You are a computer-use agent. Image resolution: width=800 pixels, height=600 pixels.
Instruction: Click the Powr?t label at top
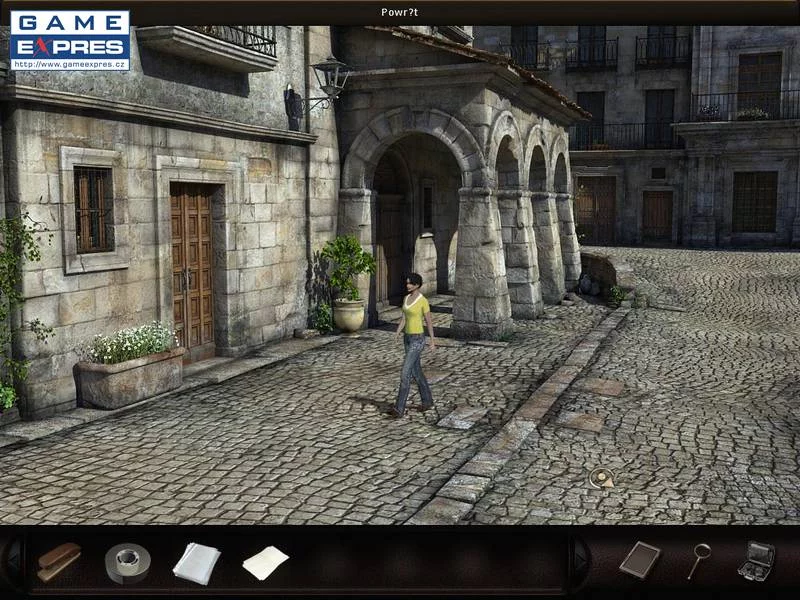pyautogui.click(x=400, y=12)
